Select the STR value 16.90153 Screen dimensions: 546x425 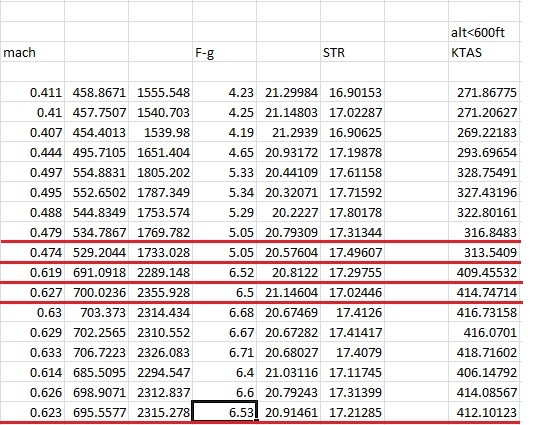(x=352, y=92)
